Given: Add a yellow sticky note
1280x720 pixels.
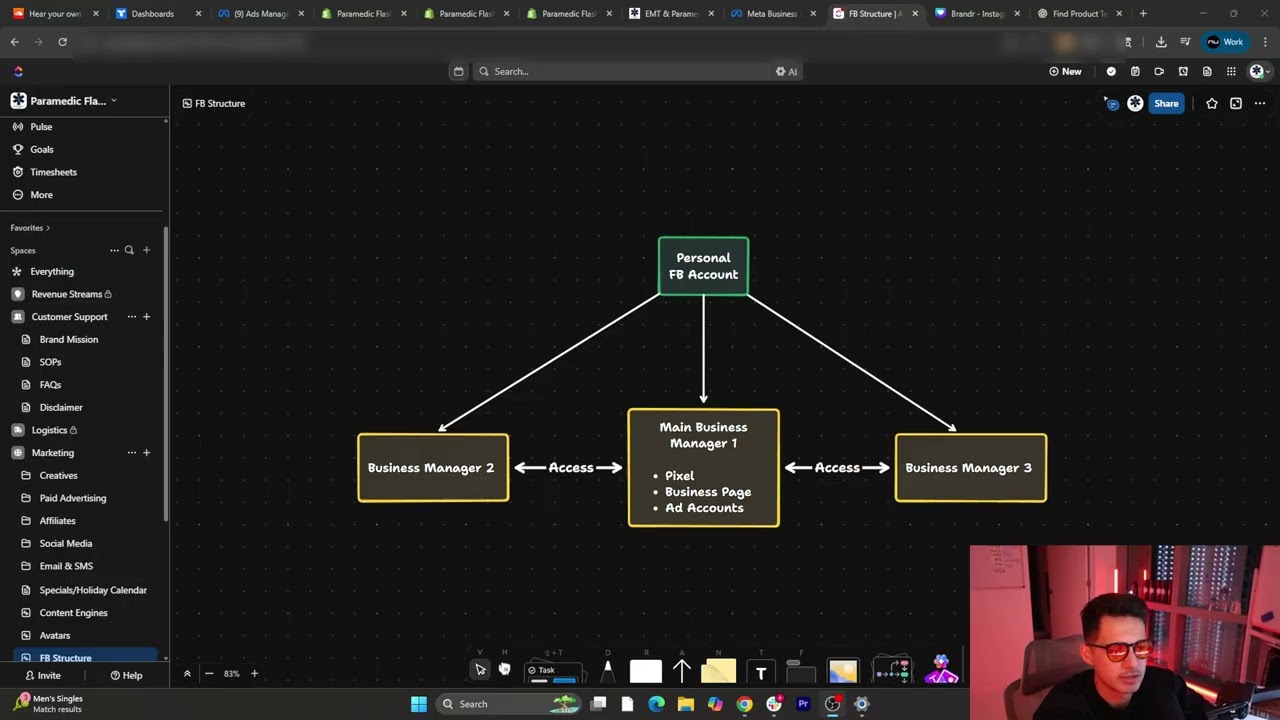Looking at the screenshot, I should 718,671.
